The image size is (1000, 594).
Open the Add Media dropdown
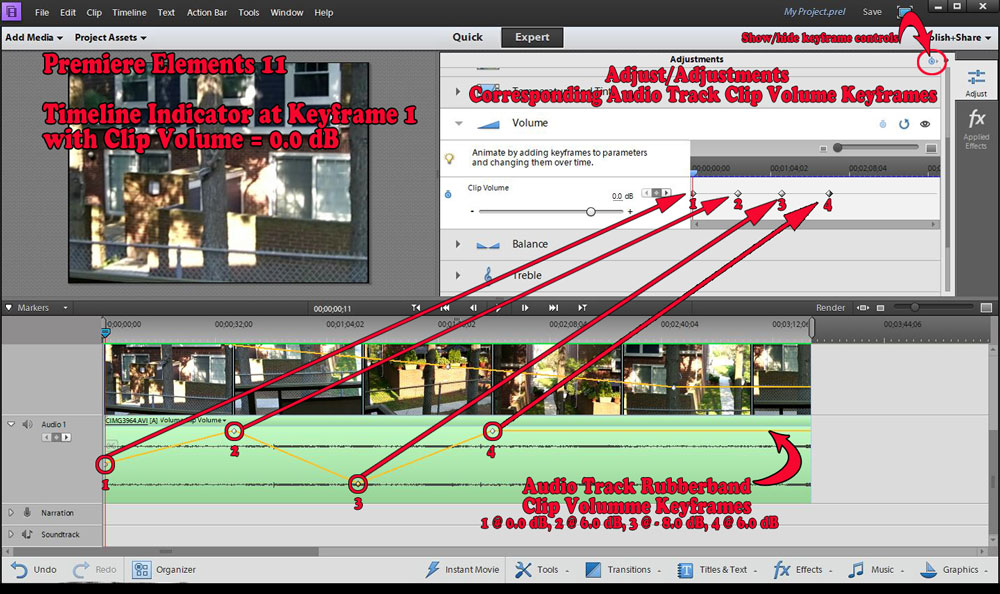click(x=34, y=38)
